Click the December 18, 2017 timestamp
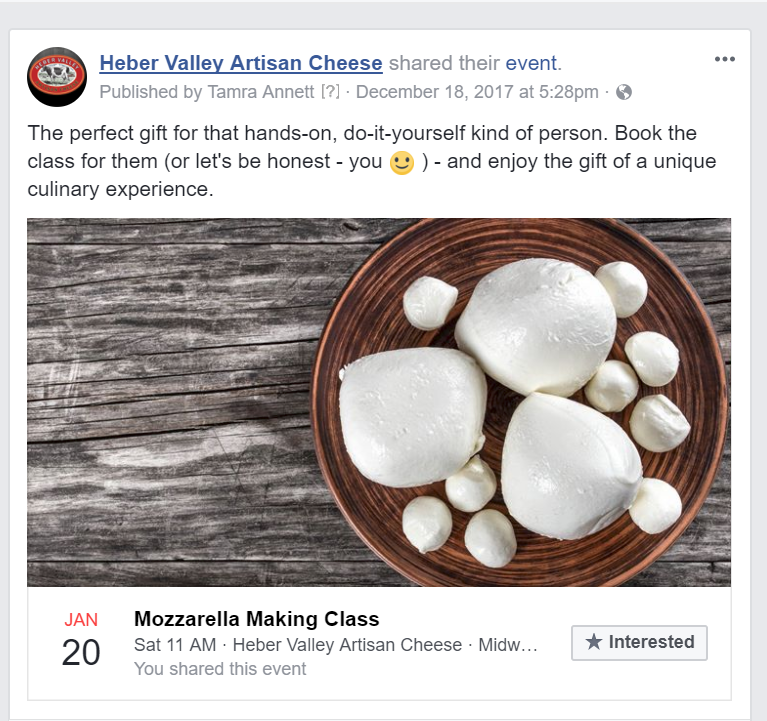This screenshot has width=767, height=721. [x=477, y=92]
